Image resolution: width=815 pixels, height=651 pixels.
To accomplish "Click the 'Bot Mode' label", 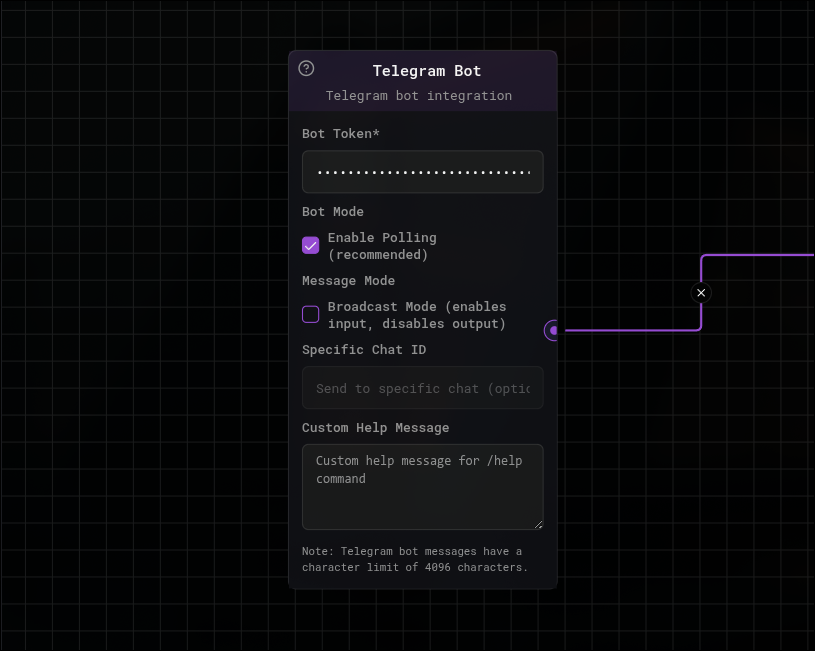I will pos(333,212).
